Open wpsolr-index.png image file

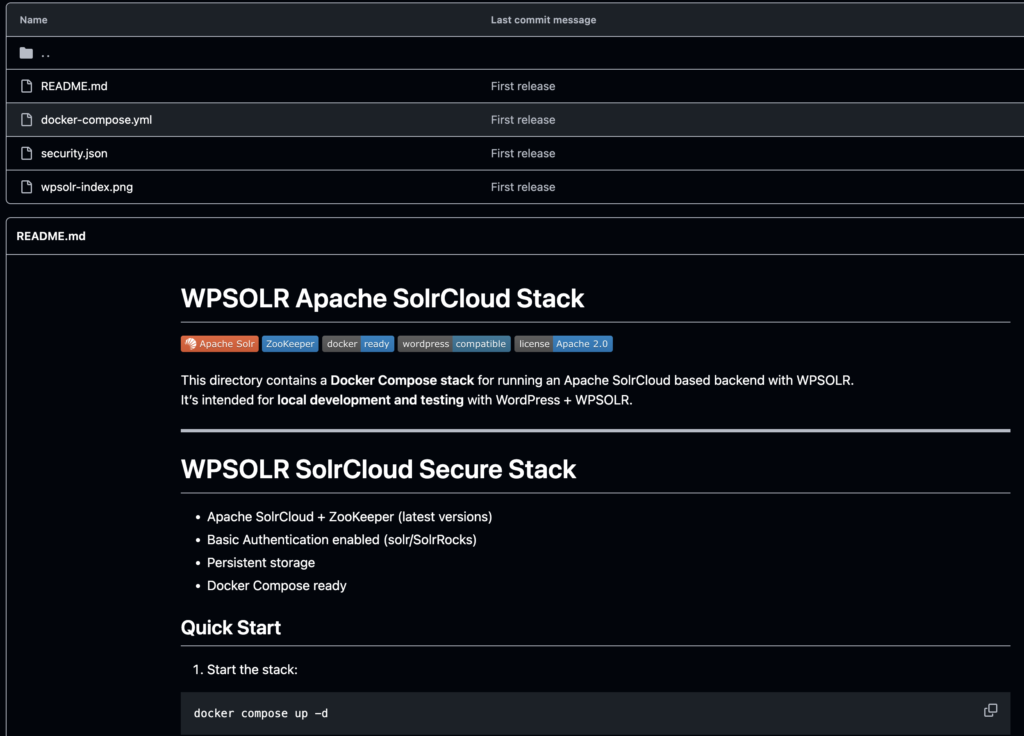click(87, 187)
